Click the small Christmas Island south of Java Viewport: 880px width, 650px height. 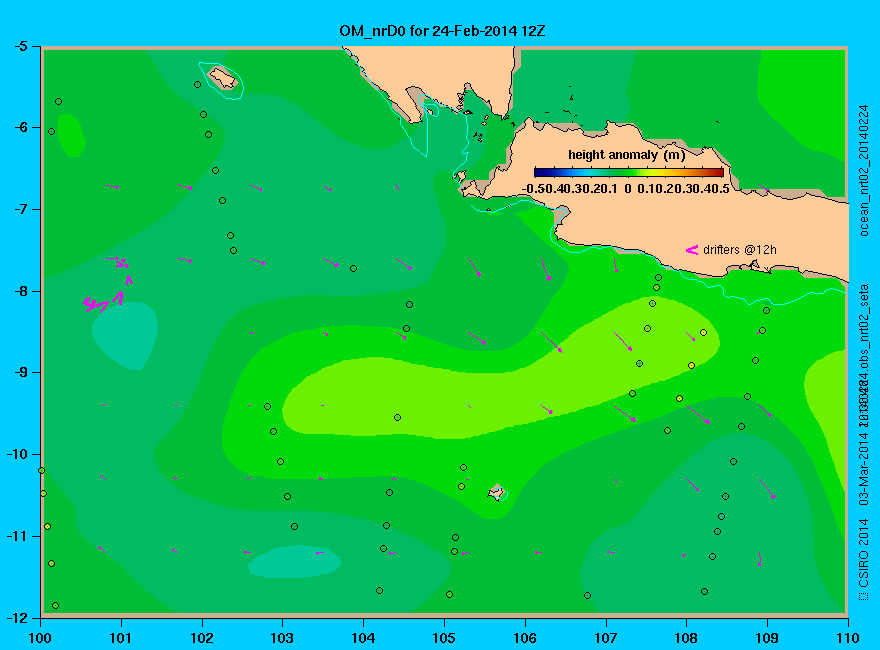point(497,492)
